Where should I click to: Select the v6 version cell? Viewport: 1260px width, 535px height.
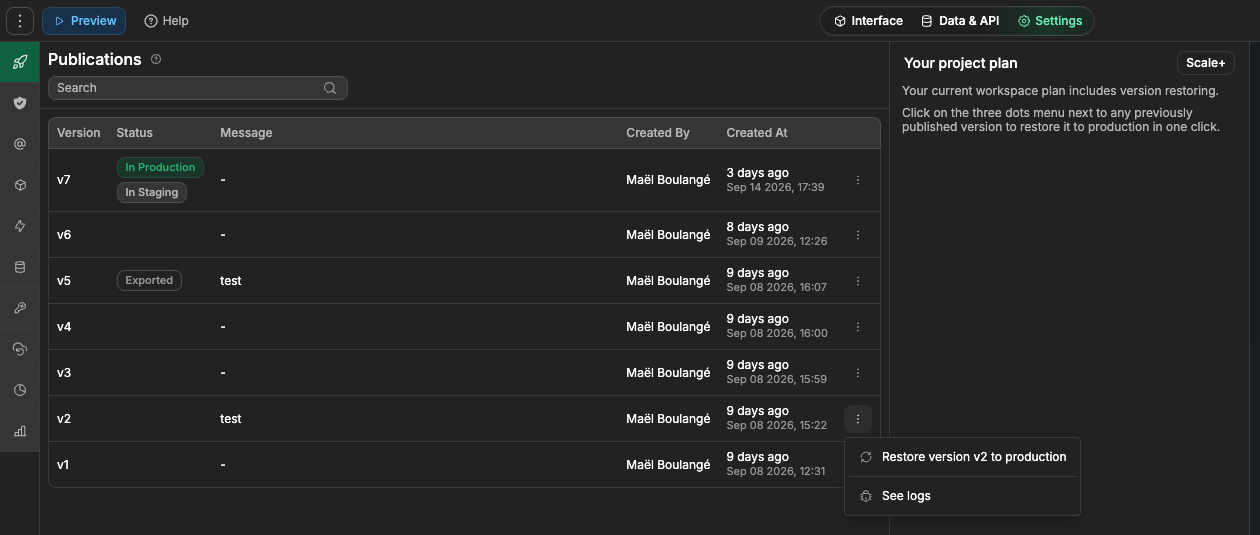(64, 235)
